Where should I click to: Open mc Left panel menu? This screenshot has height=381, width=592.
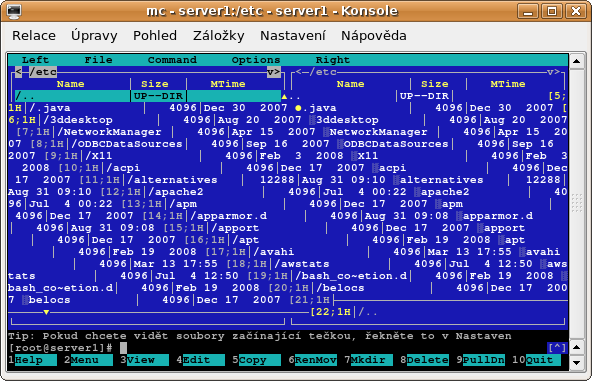35,60
